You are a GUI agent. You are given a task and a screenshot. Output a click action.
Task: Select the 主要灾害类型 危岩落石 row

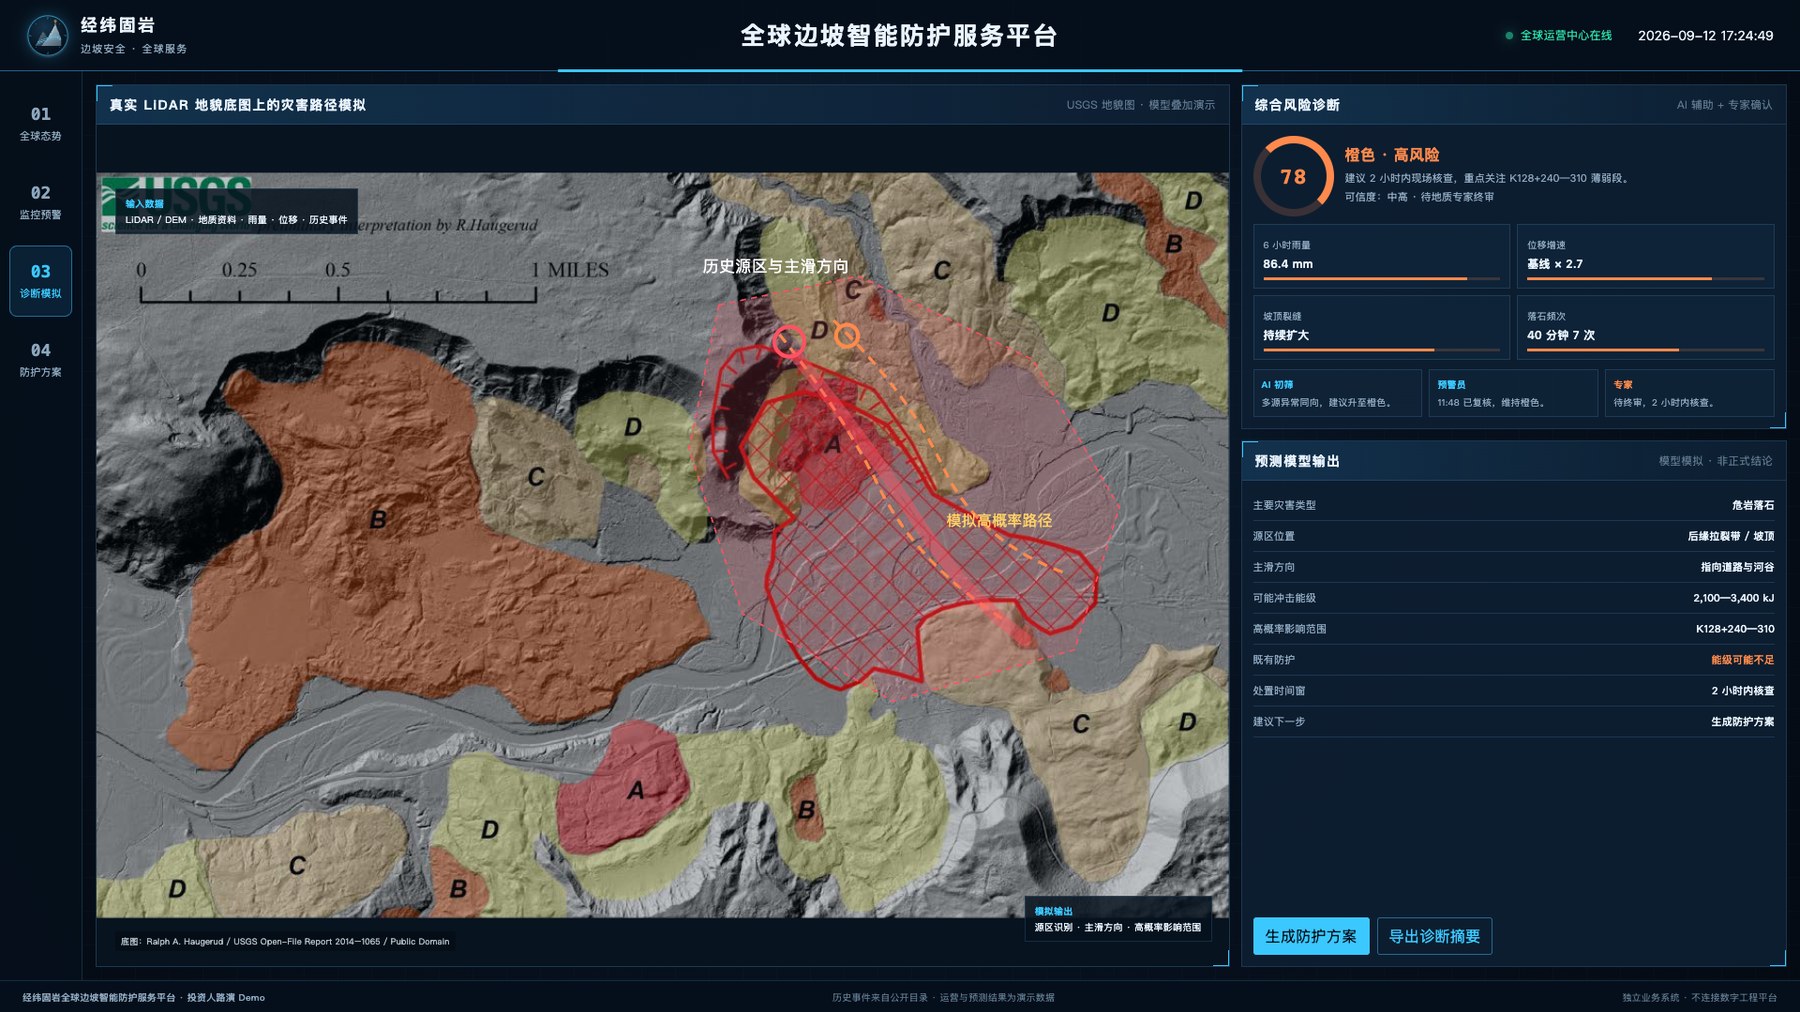(x=1513, y=505)
